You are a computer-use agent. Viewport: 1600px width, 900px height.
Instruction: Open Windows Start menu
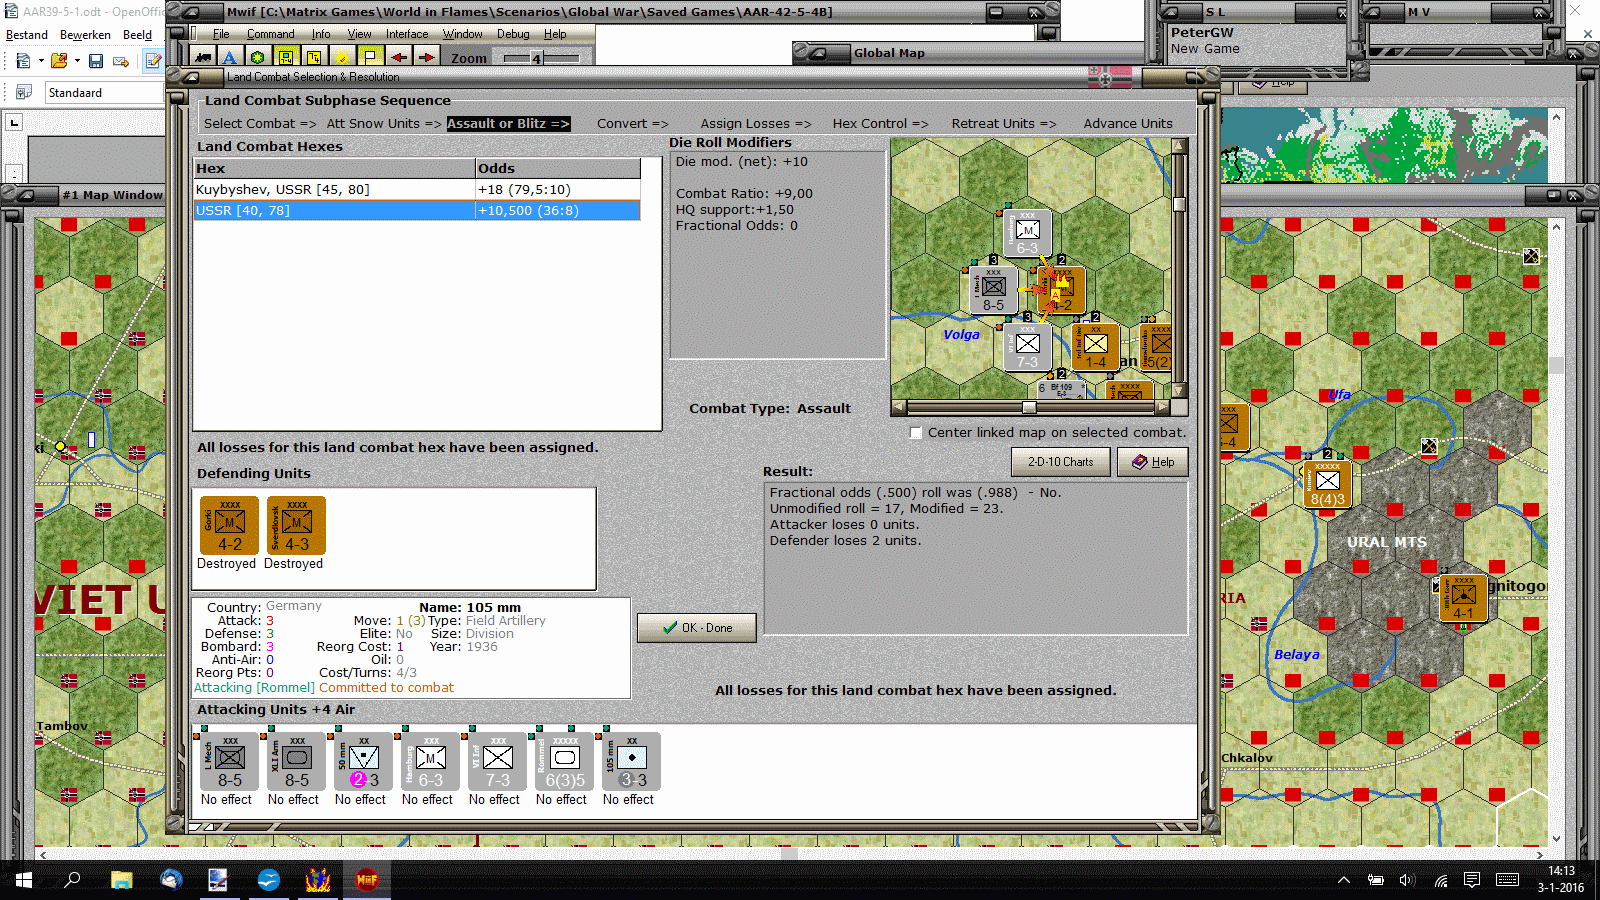(x=24, y=880)
